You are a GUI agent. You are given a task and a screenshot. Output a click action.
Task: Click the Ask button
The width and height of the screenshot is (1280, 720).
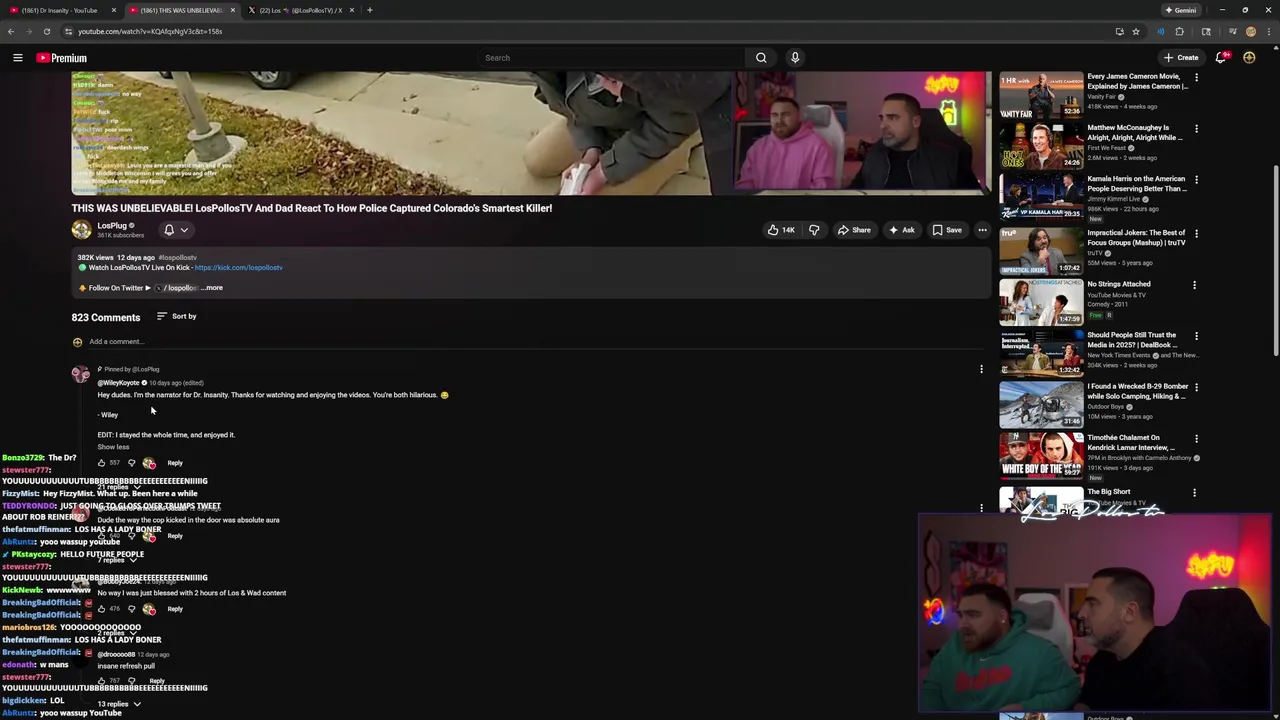tap(901, 230)
